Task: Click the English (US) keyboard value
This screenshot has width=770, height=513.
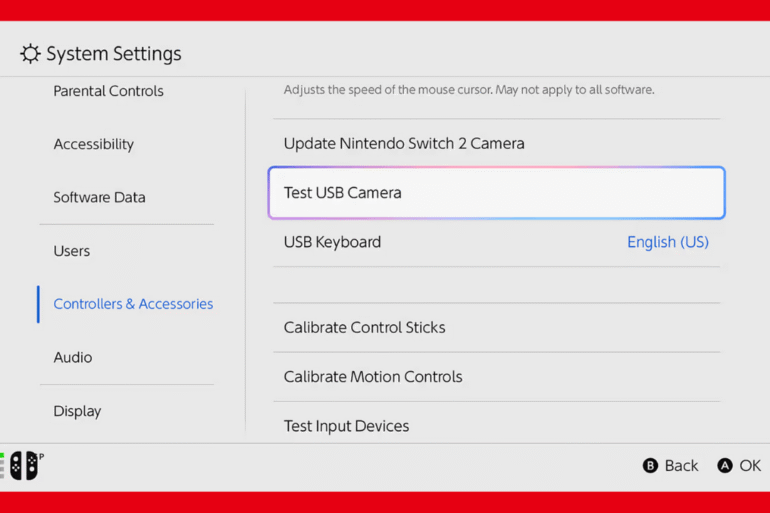Action: click(x=668, y=242)
